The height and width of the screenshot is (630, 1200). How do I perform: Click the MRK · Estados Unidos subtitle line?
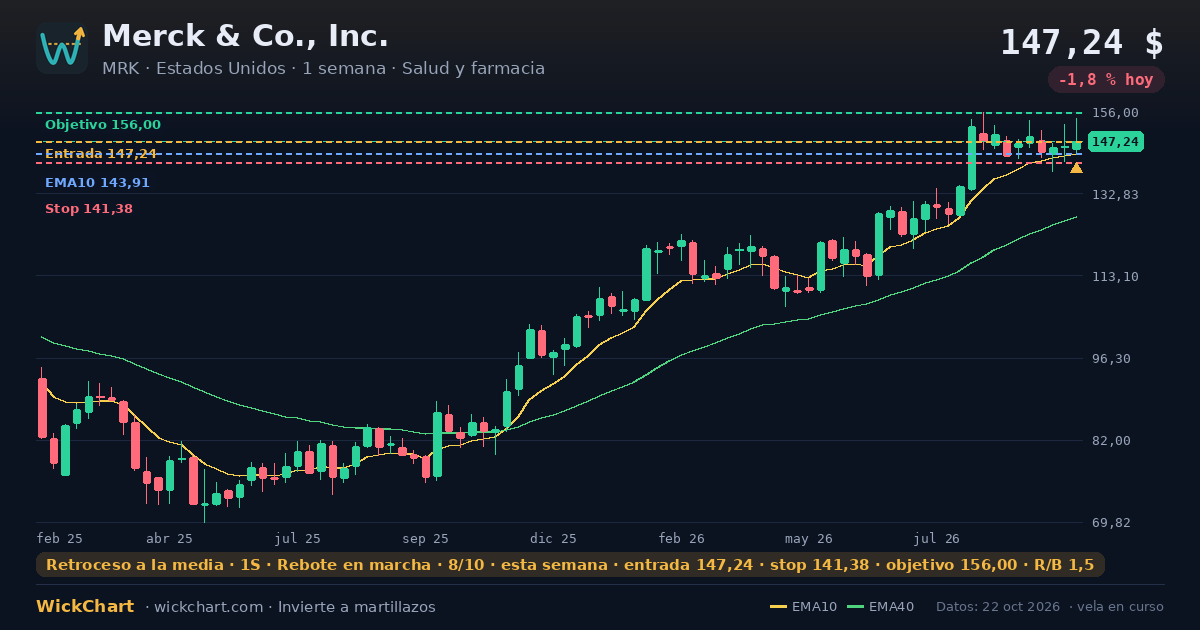tap(323, 69)
